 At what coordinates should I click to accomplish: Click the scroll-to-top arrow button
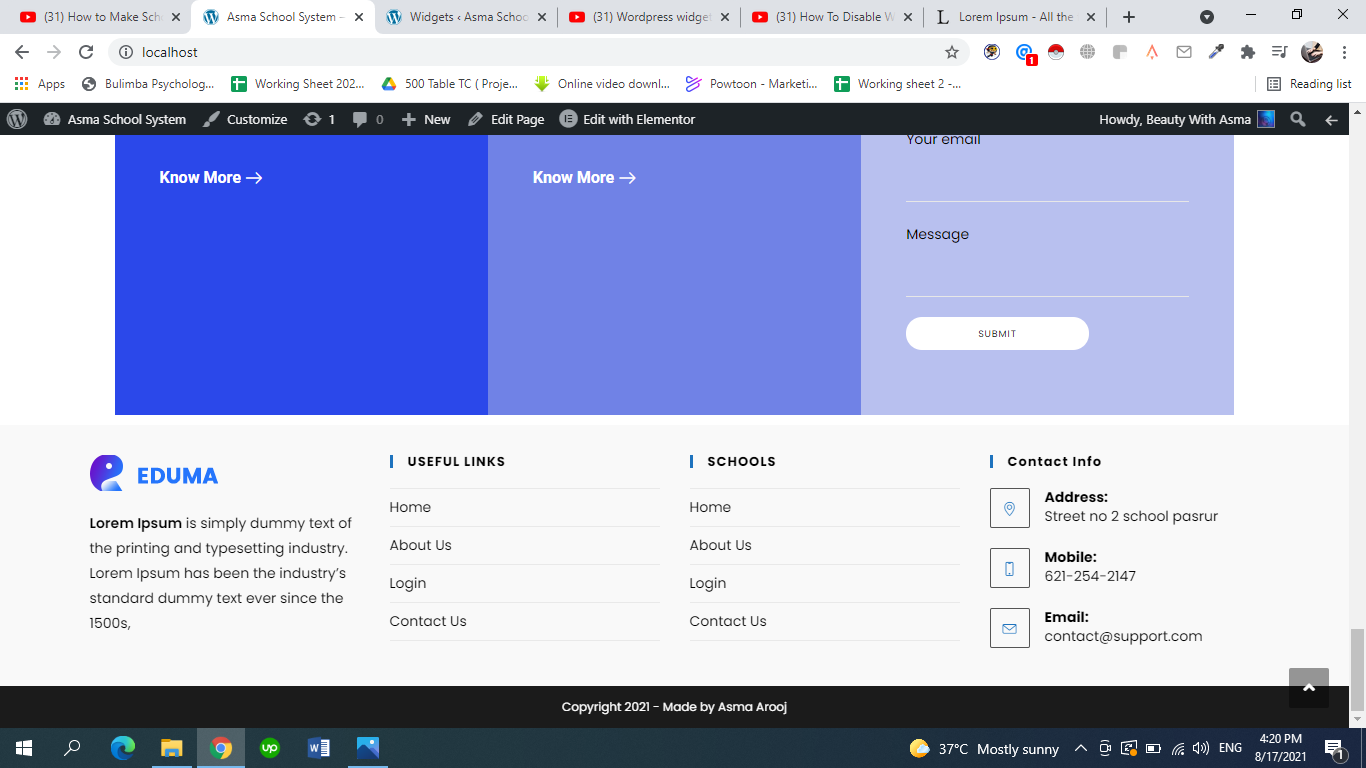click(x=1308, y=688)
